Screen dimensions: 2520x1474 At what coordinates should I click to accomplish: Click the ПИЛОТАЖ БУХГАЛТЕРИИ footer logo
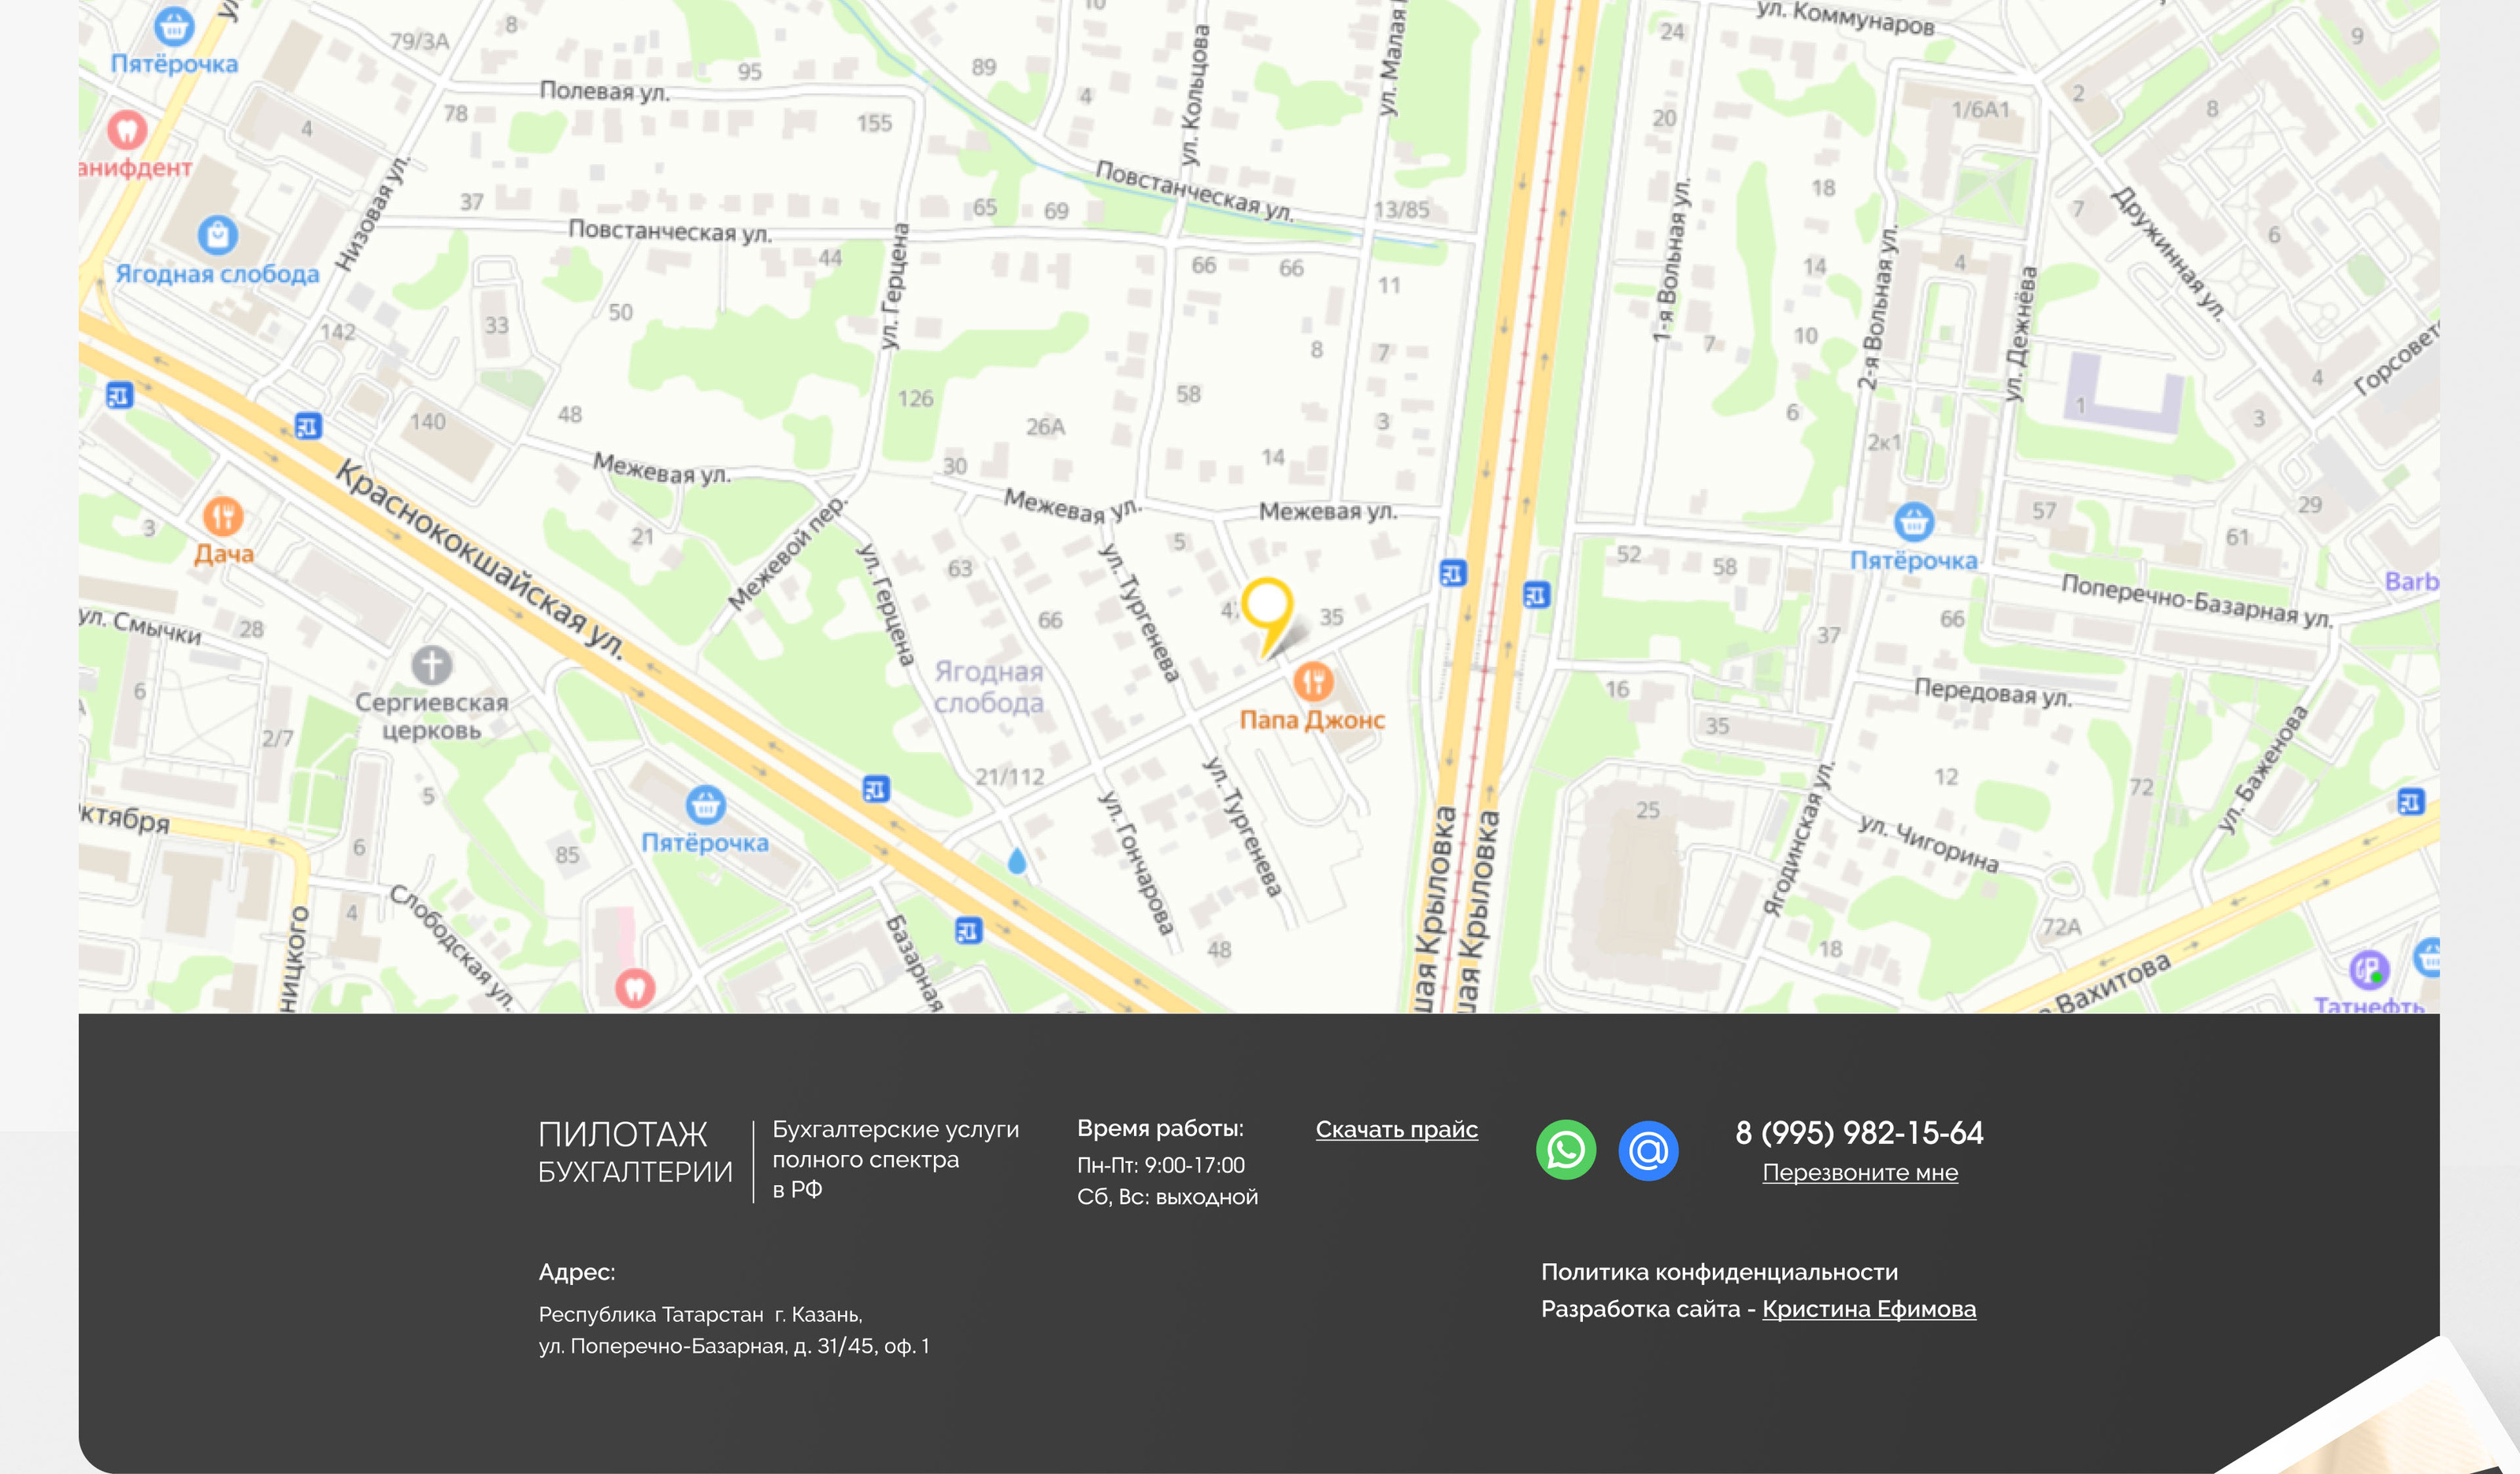click(635, 1152)
